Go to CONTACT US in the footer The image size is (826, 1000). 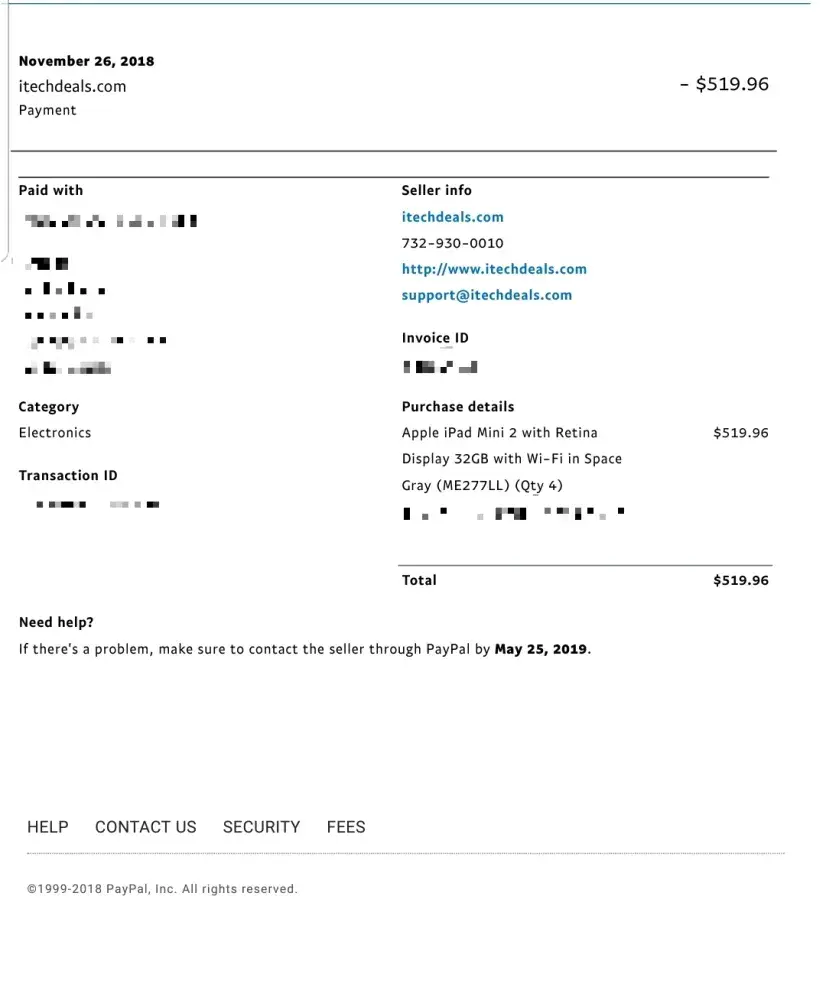146,827
